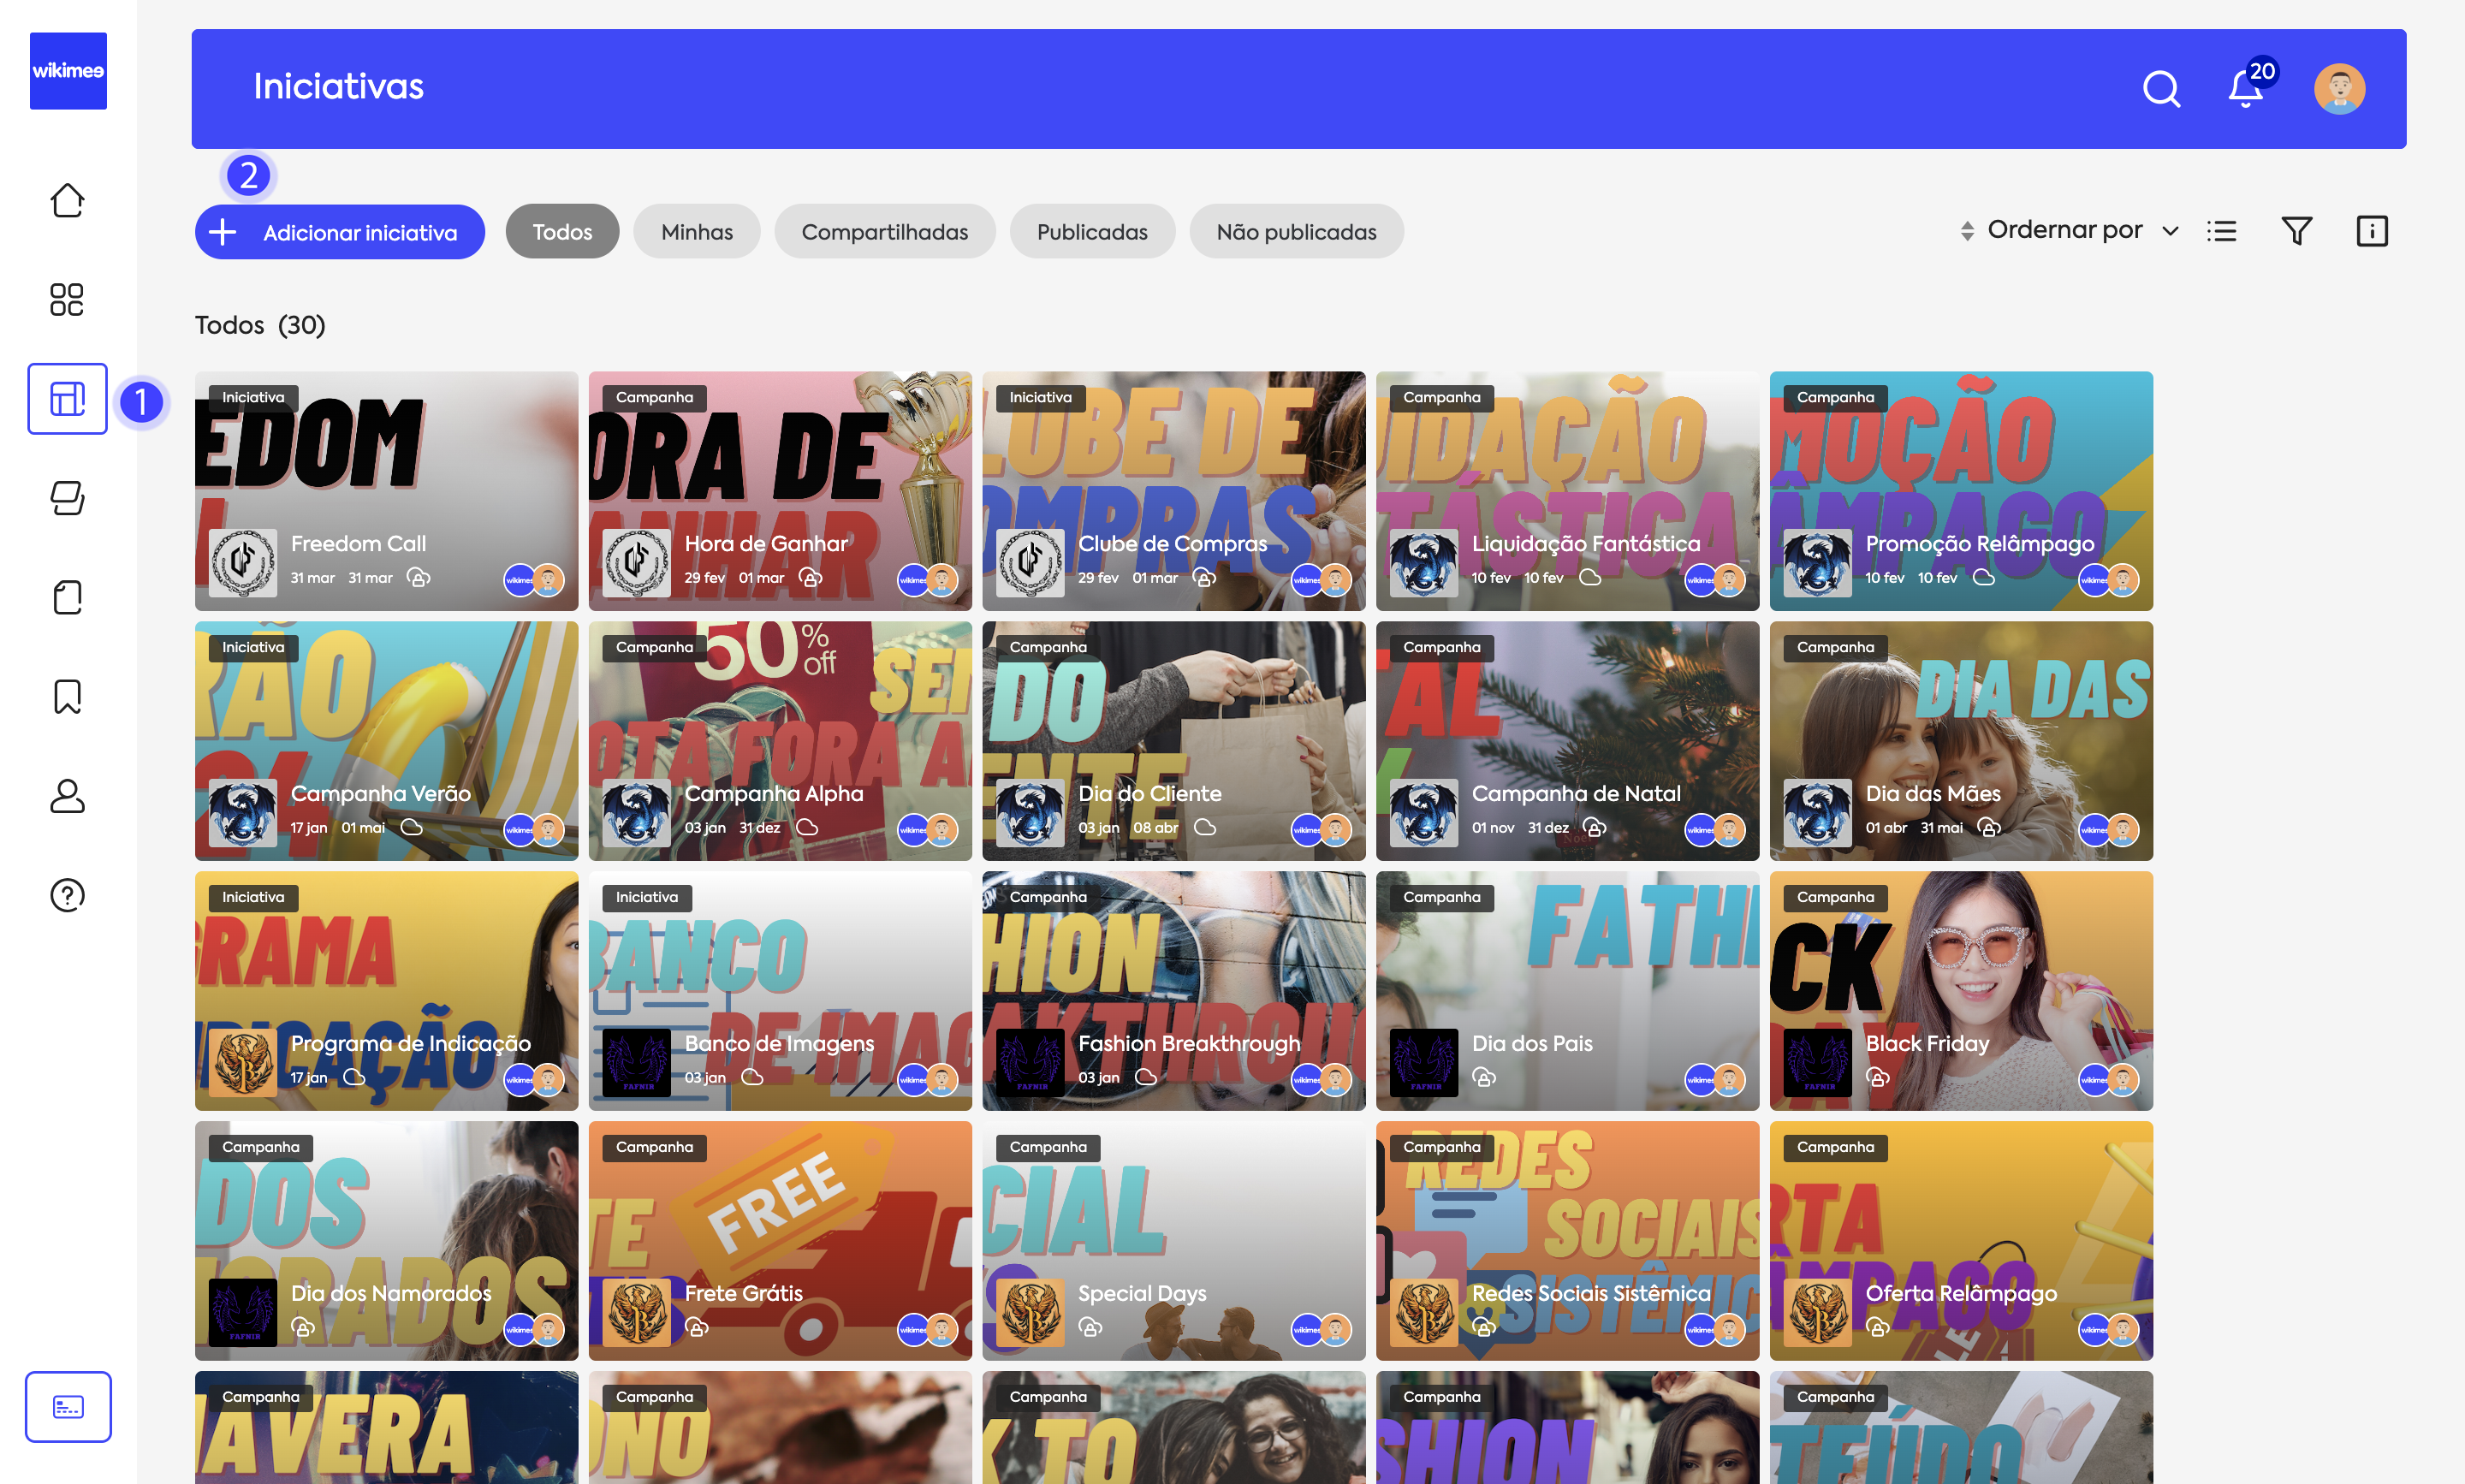Open the info panel icon

point(2372,231)
